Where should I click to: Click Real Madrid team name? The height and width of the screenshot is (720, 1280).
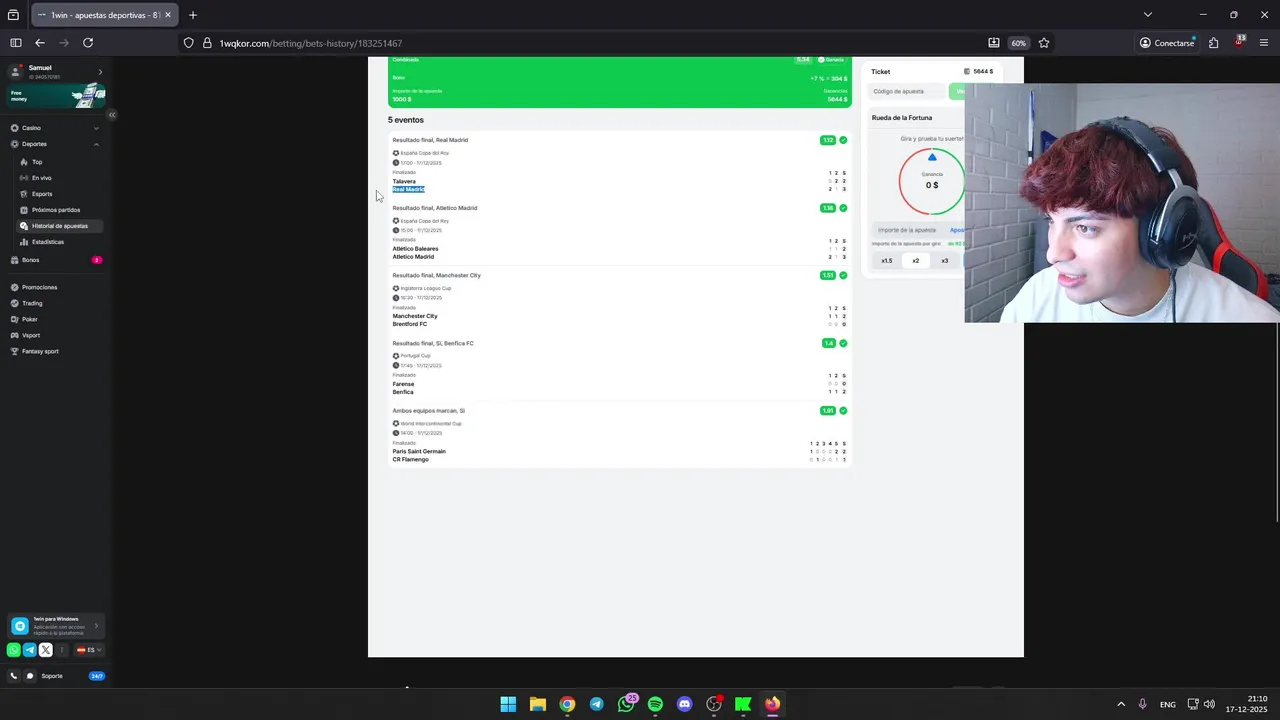point(408,189)
